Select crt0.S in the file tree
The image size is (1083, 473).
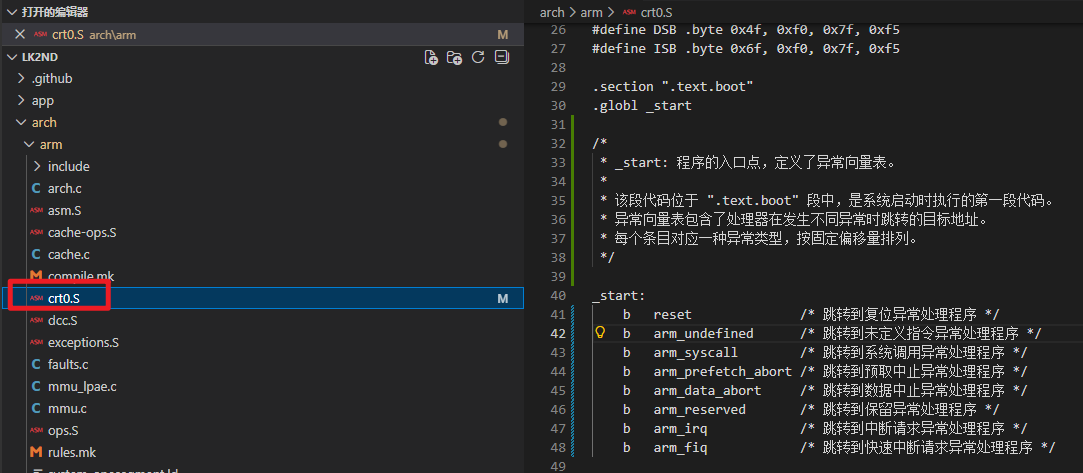tap(262, 298)
